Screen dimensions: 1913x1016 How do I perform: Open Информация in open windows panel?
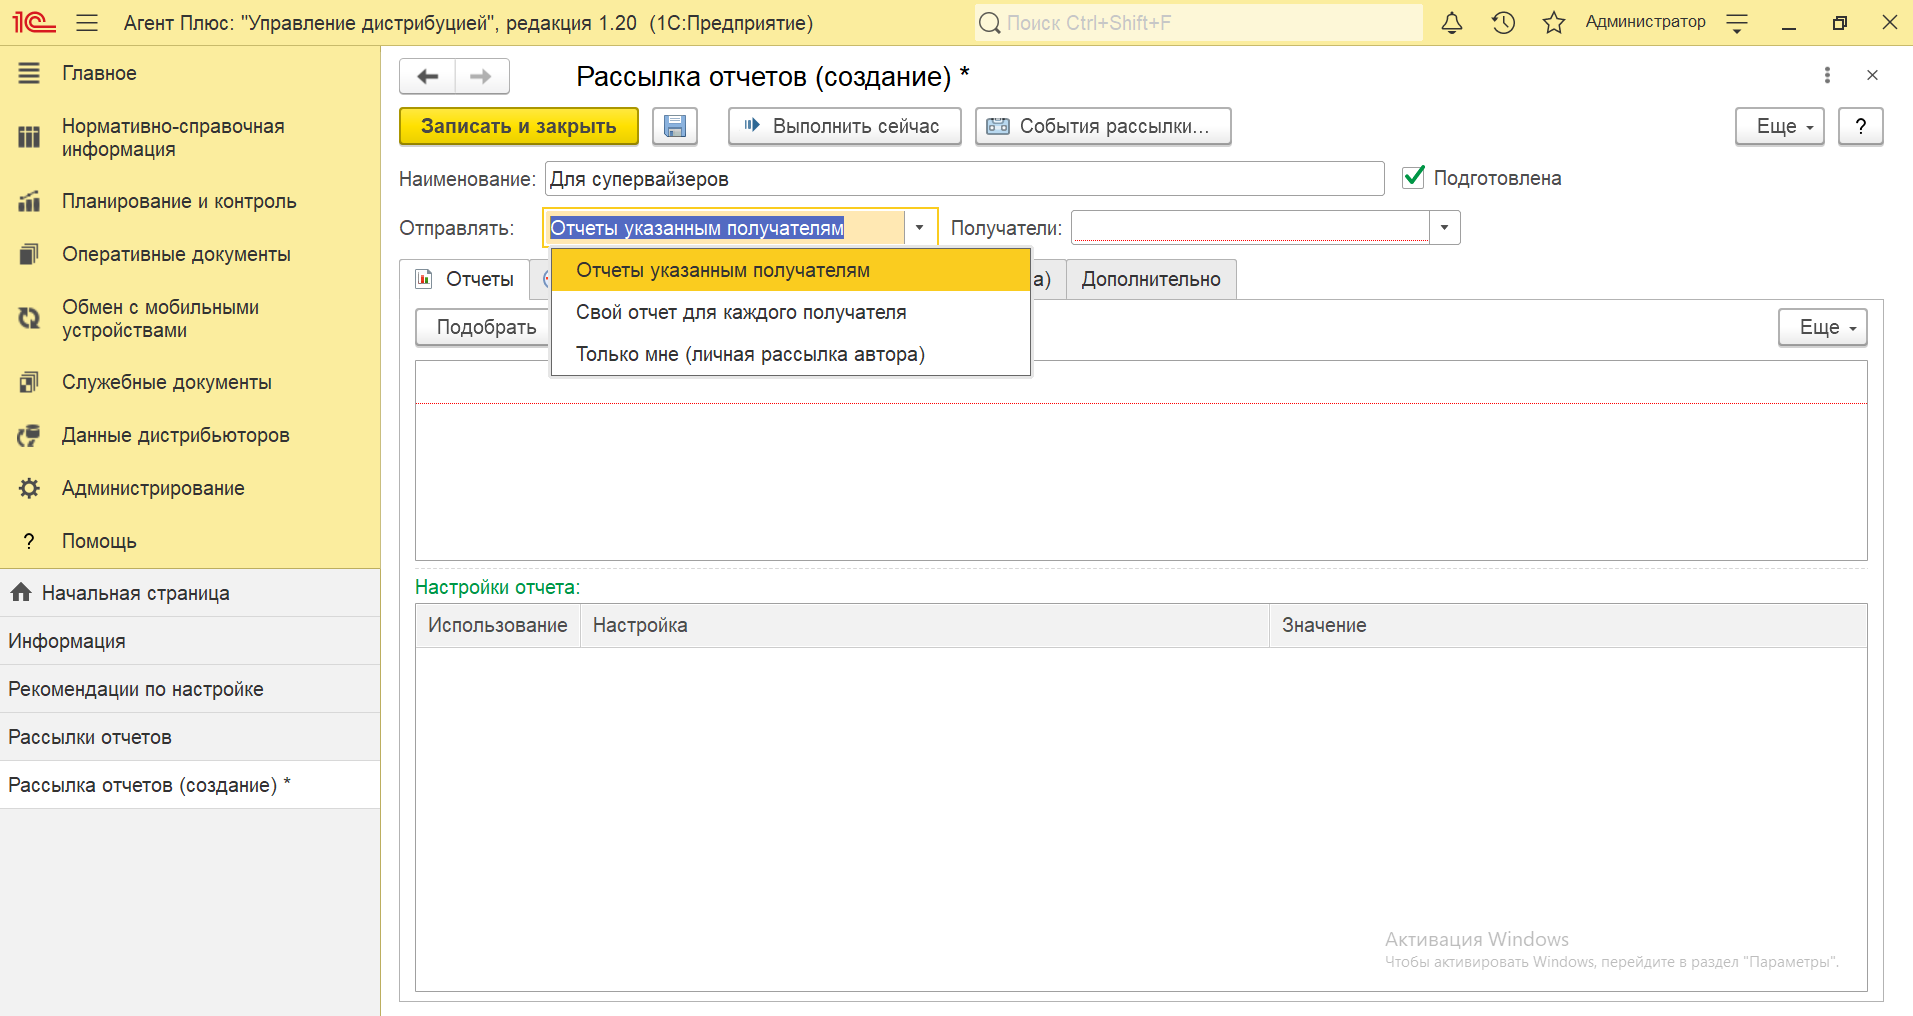click(190, 641)
